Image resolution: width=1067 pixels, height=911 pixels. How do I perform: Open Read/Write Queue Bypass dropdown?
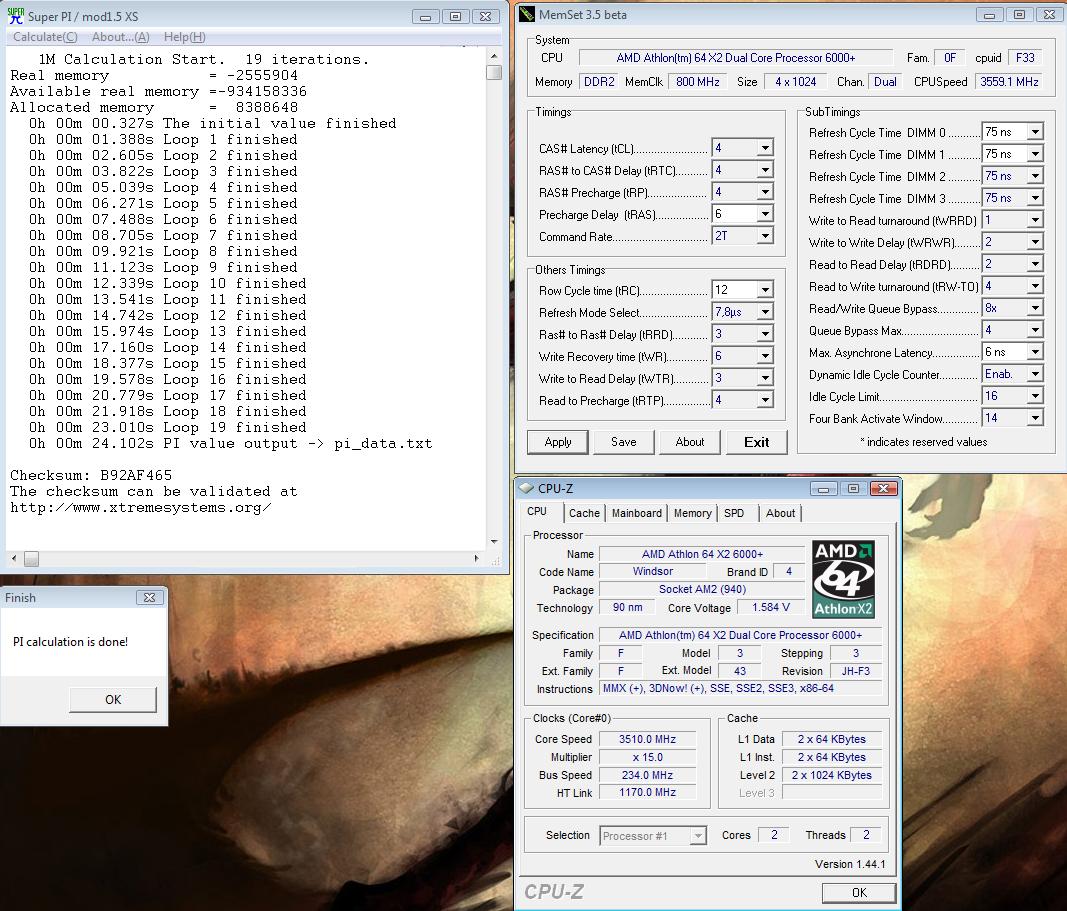coord(1035,308)
